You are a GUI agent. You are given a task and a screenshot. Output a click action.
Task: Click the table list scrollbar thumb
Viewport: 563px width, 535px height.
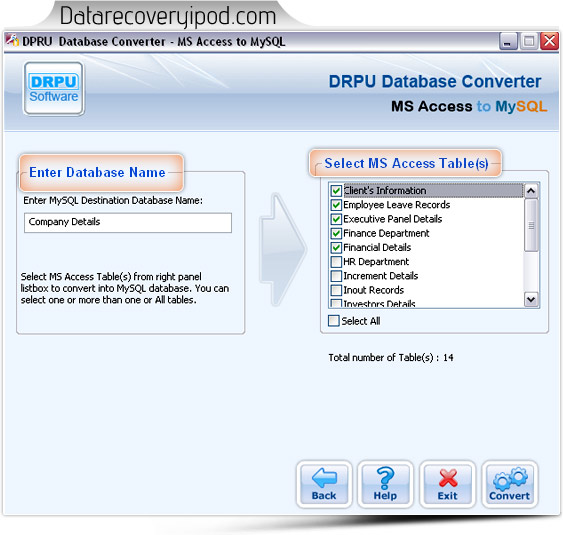coord(531,225)
